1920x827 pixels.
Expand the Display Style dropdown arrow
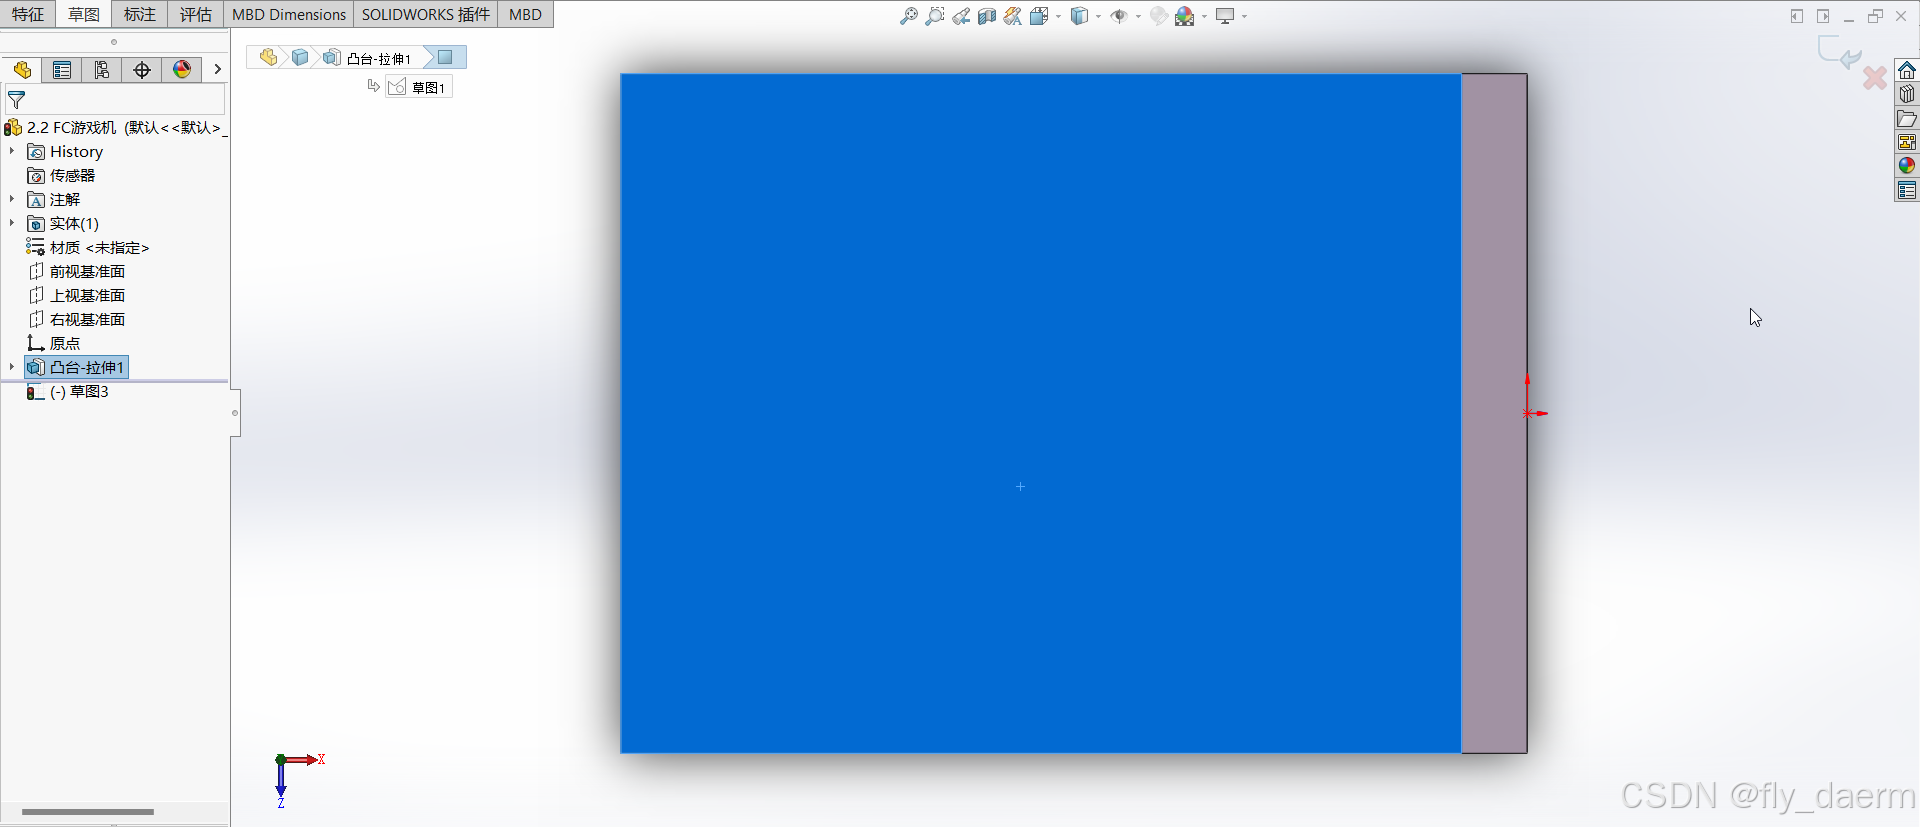[x=1098, y=17]
